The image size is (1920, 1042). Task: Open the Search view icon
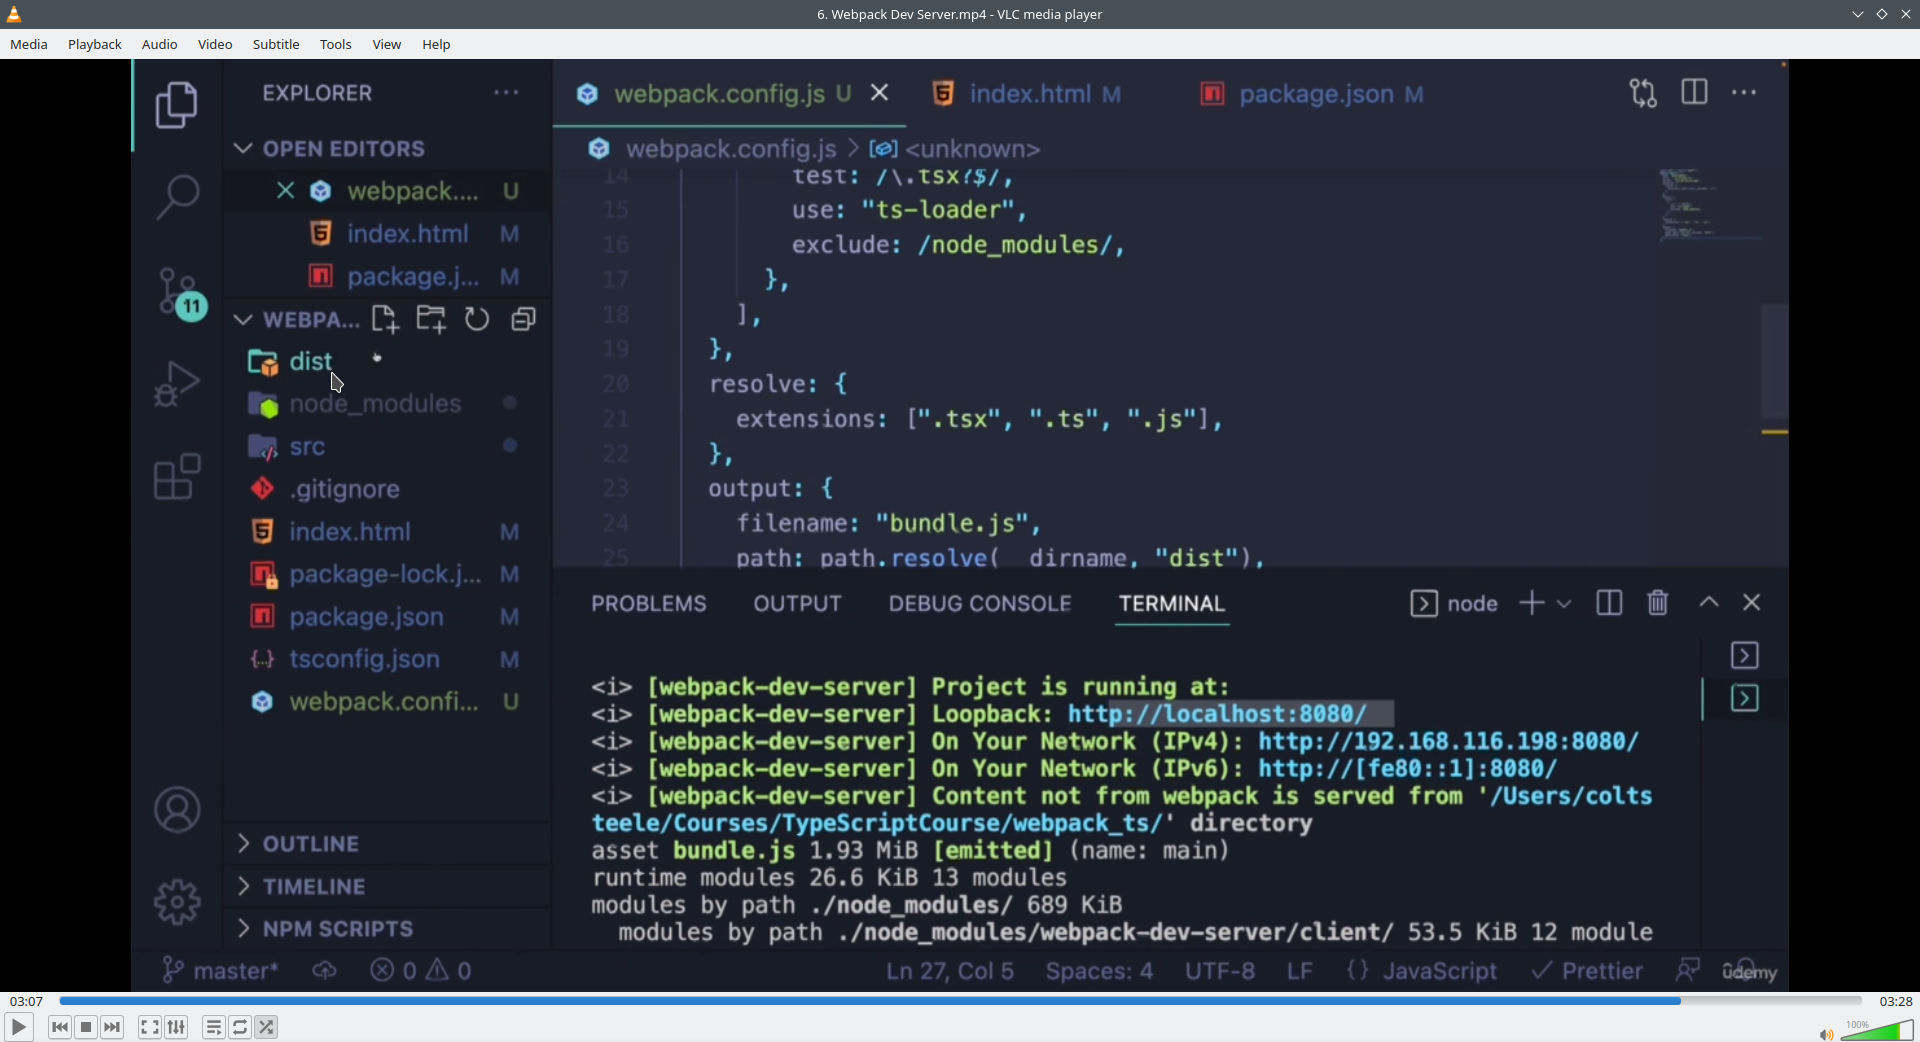[x=178, y=197]
